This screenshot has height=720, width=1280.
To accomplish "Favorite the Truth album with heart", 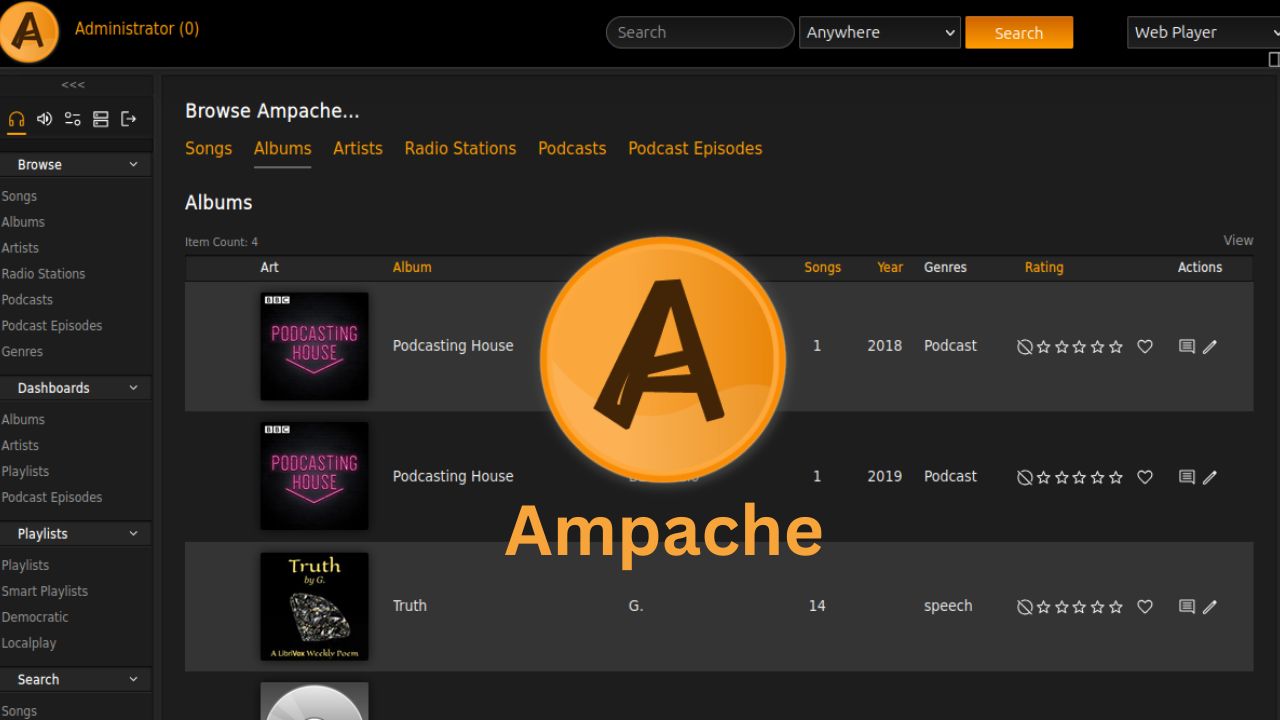I will 1146,606.
